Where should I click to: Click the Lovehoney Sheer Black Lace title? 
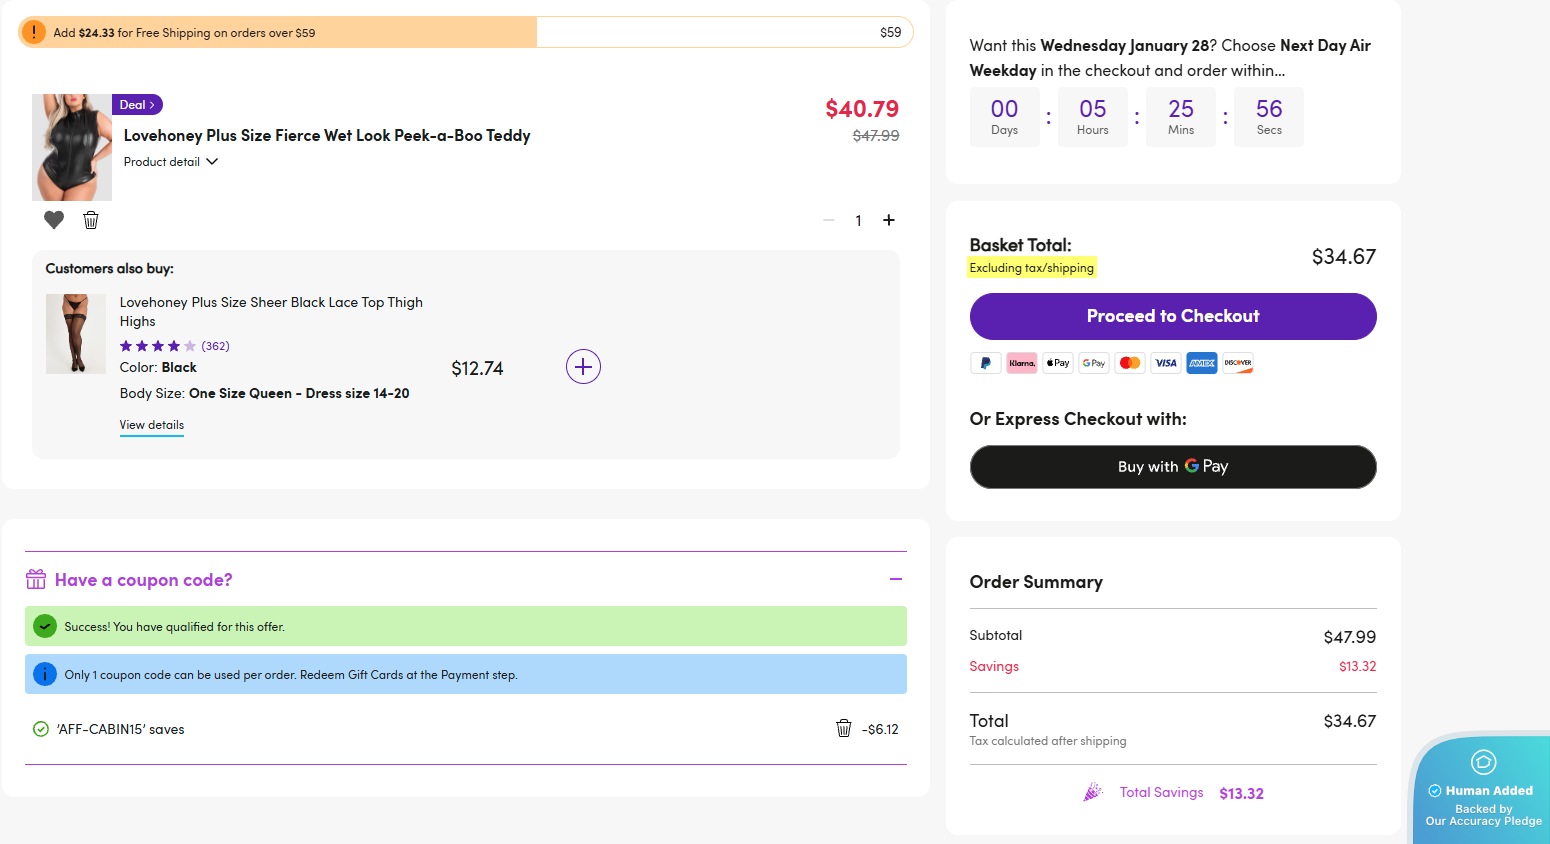pyautogui.click(x=271, y=311)
